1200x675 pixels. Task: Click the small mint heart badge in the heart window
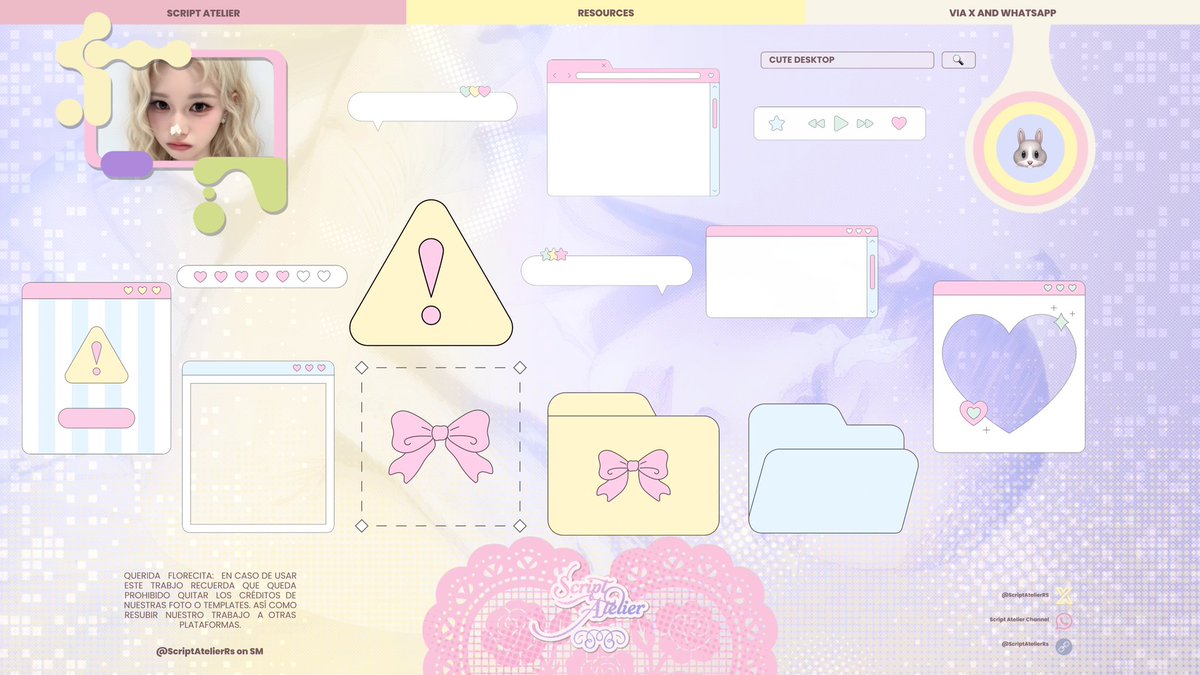point(973,412)
